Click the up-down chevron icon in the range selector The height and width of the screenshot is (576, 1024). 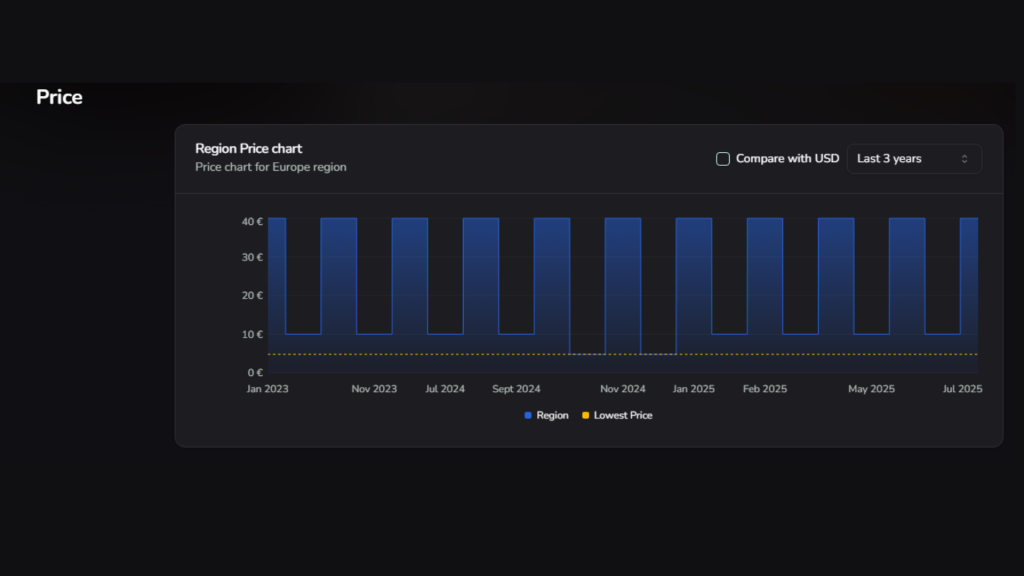[964, 159]
